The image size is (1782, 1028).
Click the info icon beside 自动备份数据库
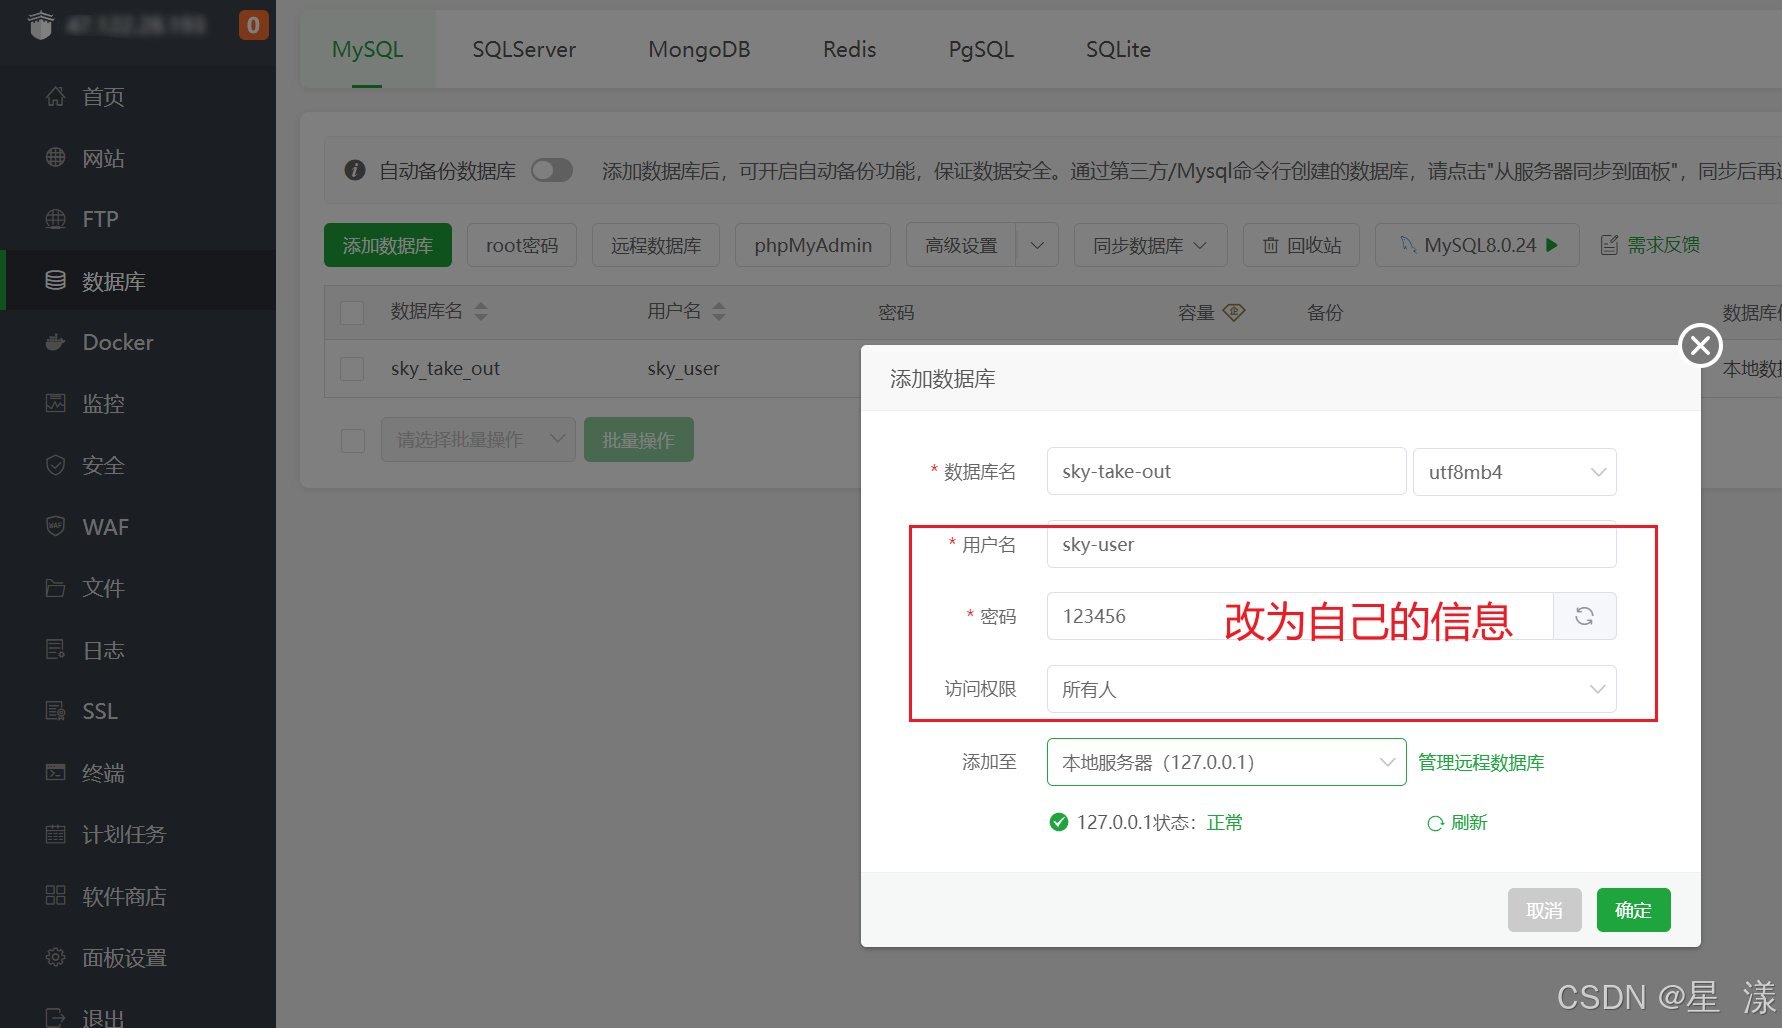(355, 170)
